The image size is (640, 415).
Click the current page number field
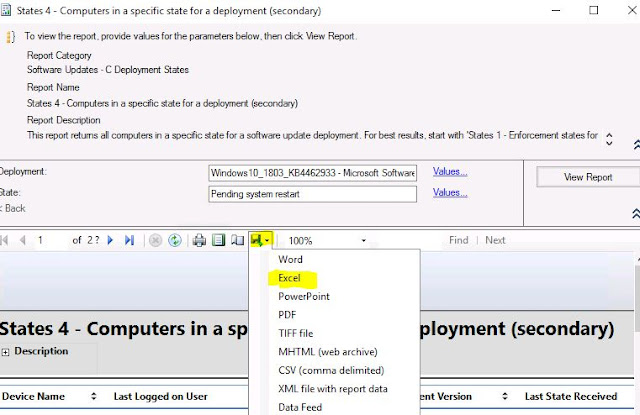(51, 240)
